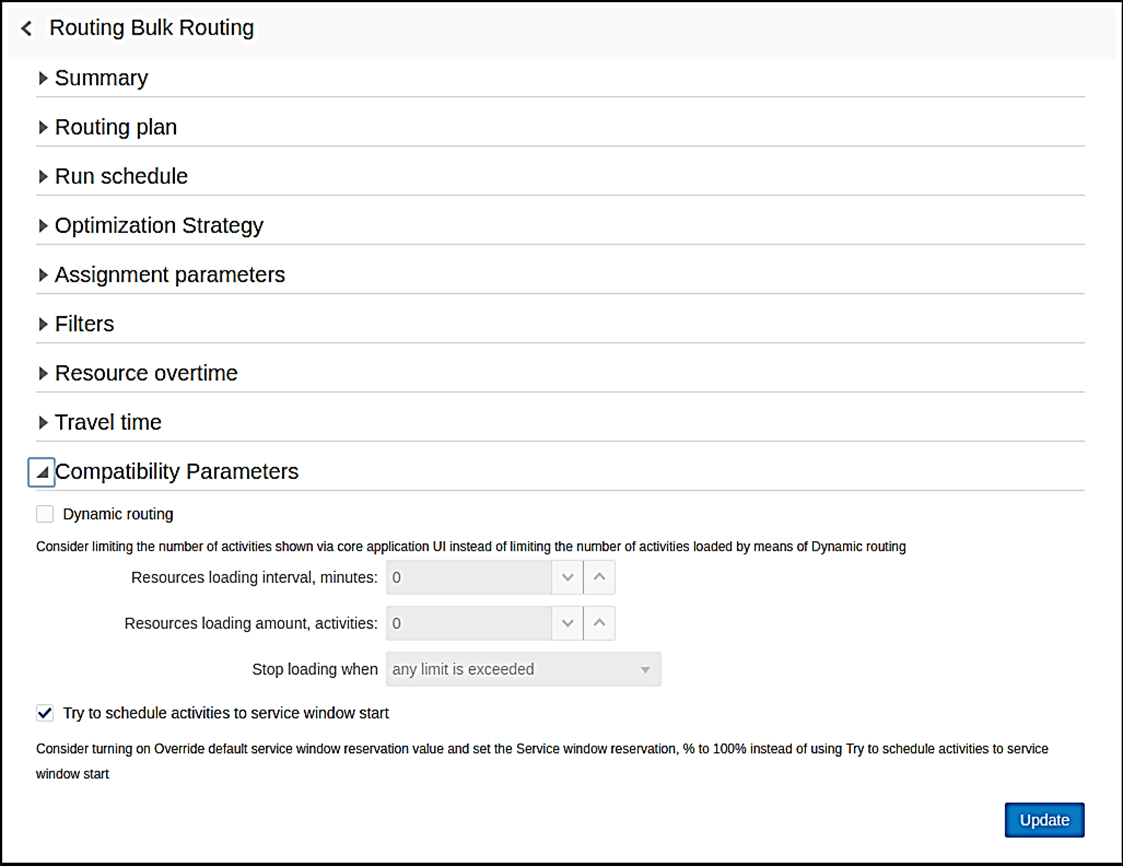Click the Resources loading interval minutes field
The image size is (1123, 866).
(x=468, y=577)
